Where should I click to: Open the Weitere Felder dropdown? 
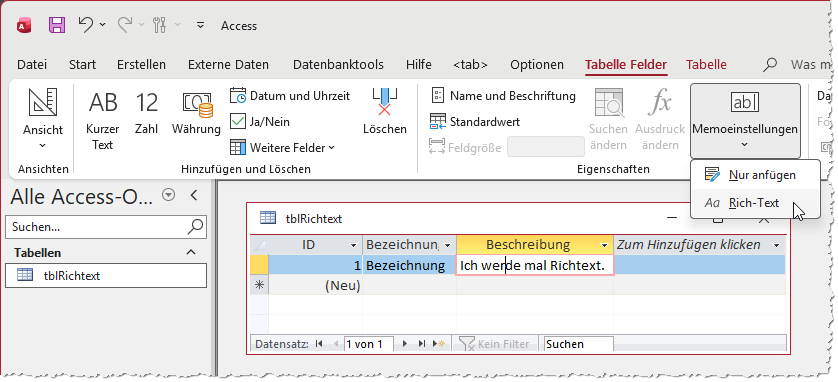pos(282,147)
